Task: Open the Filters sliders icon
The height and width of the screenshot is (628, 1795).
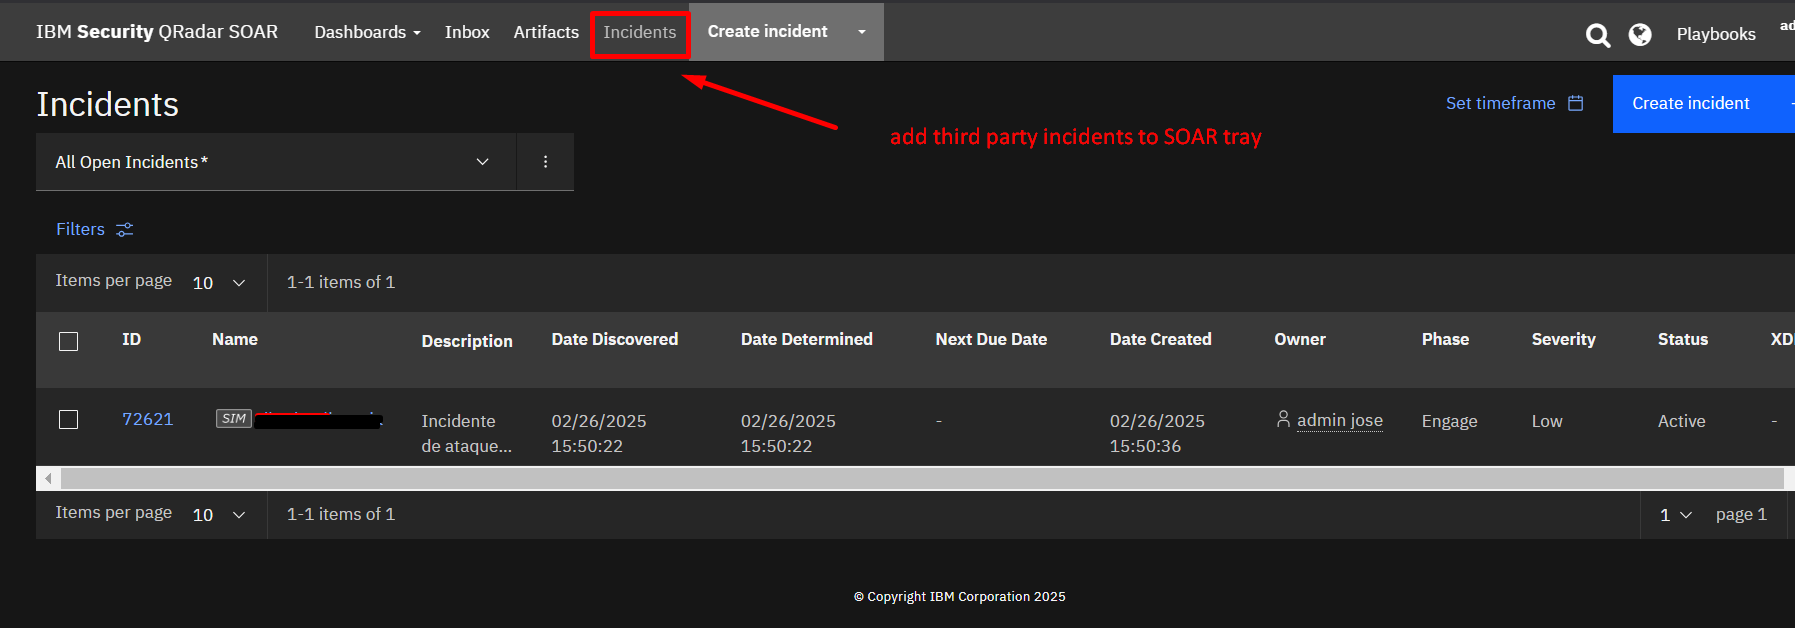Action: coord(125,230)
